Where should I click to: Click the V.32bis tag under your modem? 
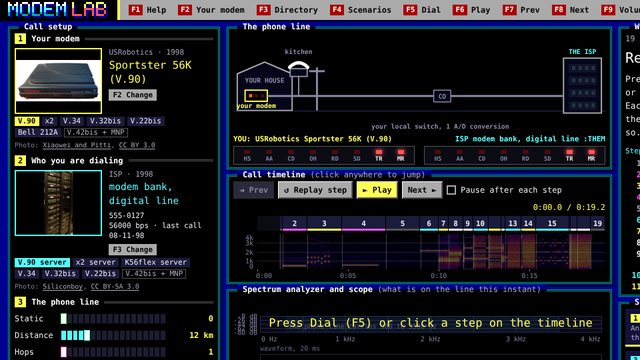point(105,121)
